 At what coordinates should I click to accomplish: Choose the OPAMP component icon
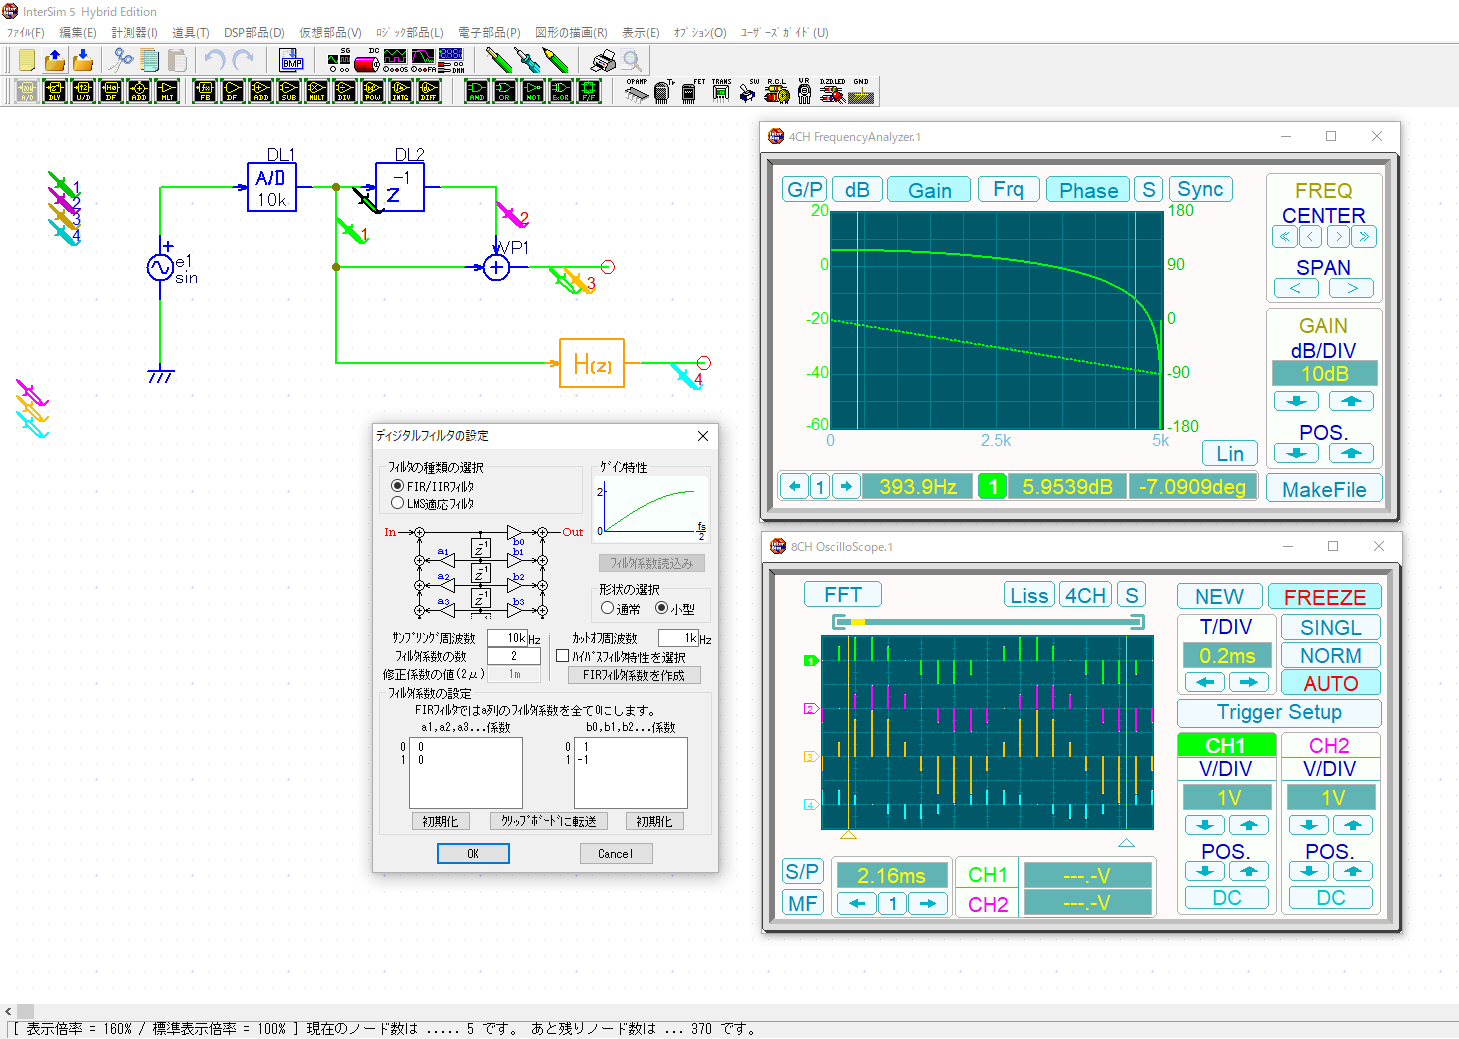[636, 91]
